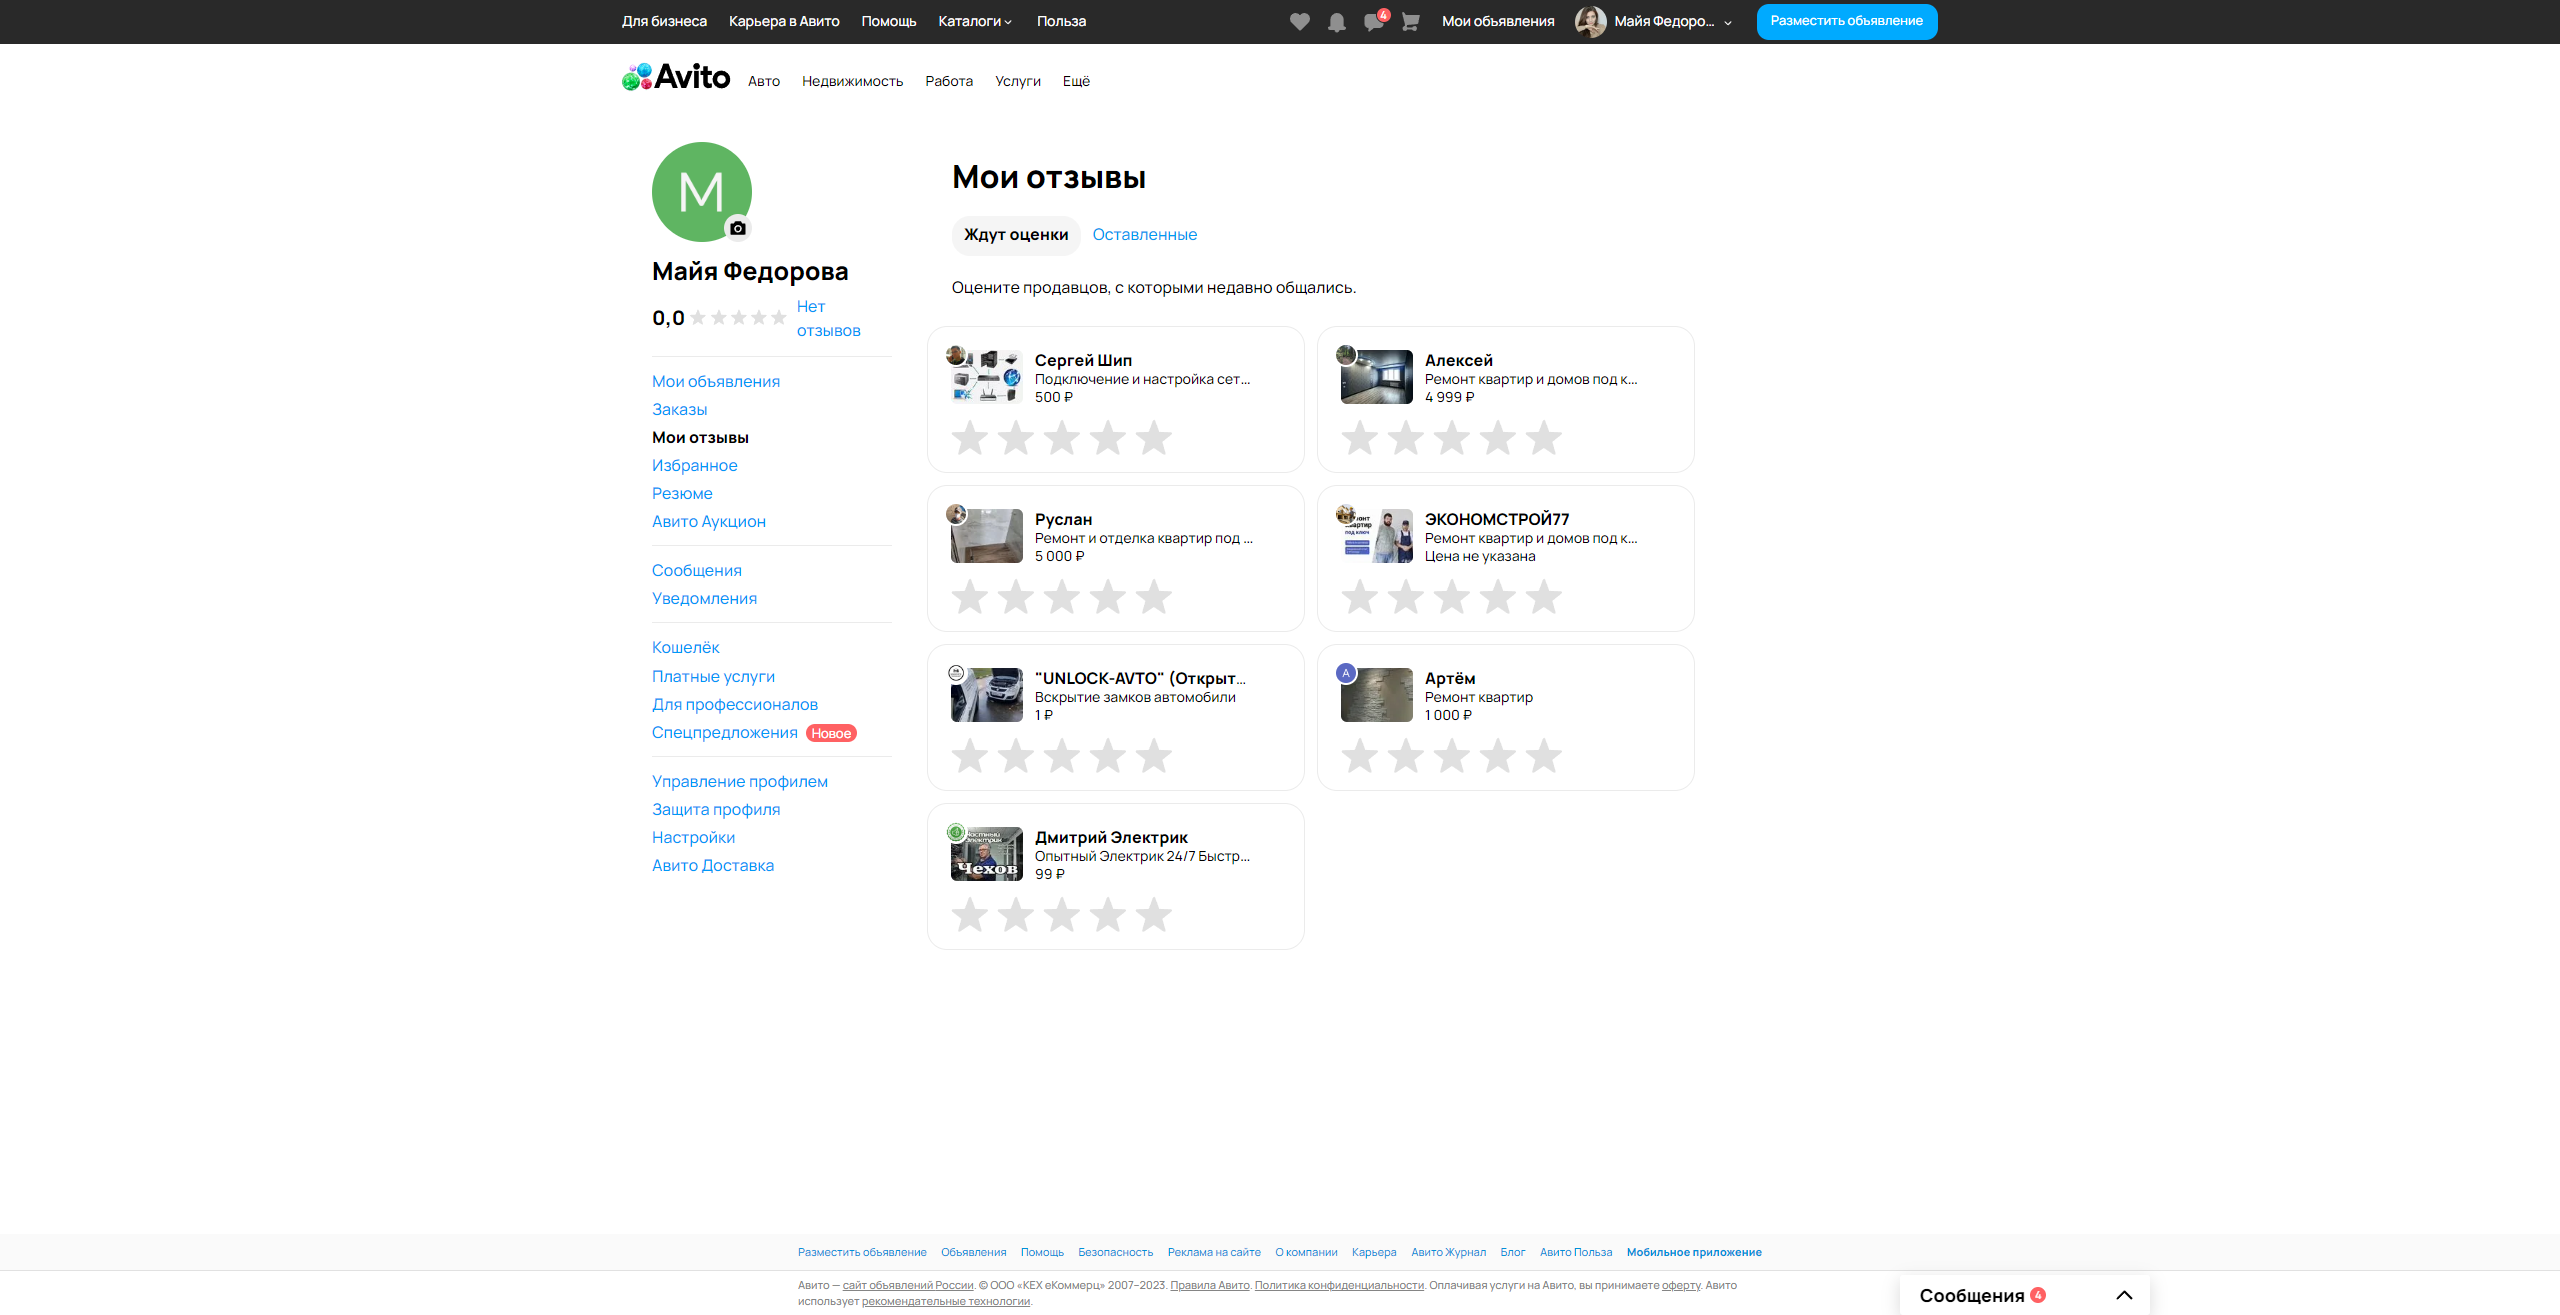Give Алексей a one-star rating

pyautogui.click(x=1360, y=438)
